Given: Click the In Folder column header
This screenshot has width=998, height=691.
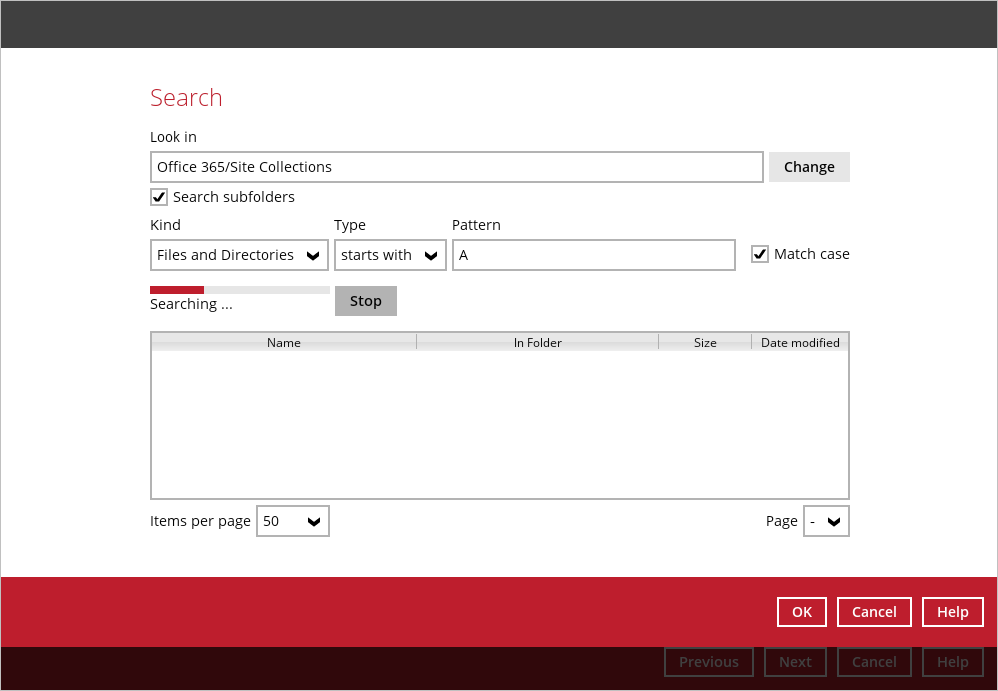Looking at the screenshot, I should pyautogui.click(x=537, y=342).
